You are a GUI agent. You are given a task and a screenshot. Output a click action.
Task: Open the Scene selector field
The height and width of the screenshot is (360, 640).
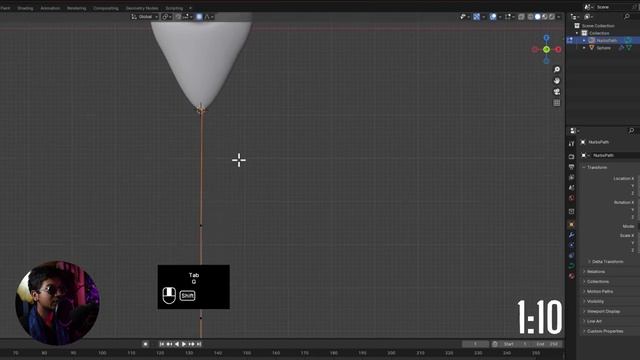point(612,7)
